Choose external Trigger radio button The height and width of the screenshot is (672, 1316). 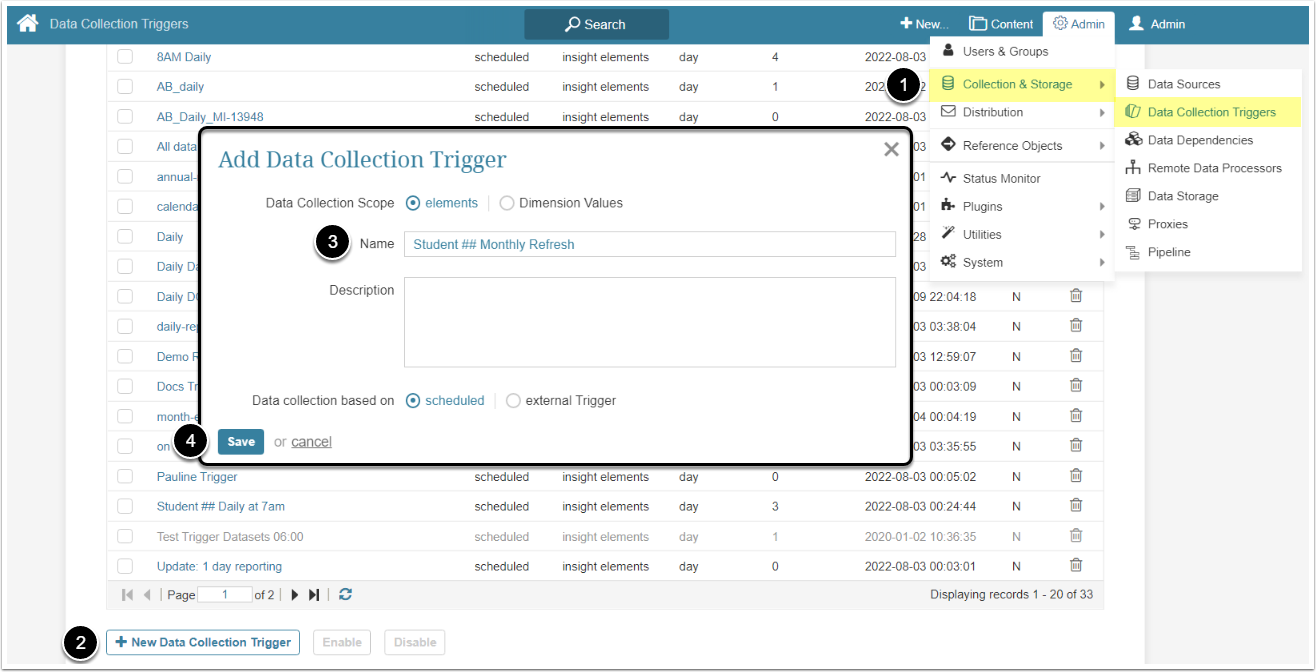[x=513, y=401]
